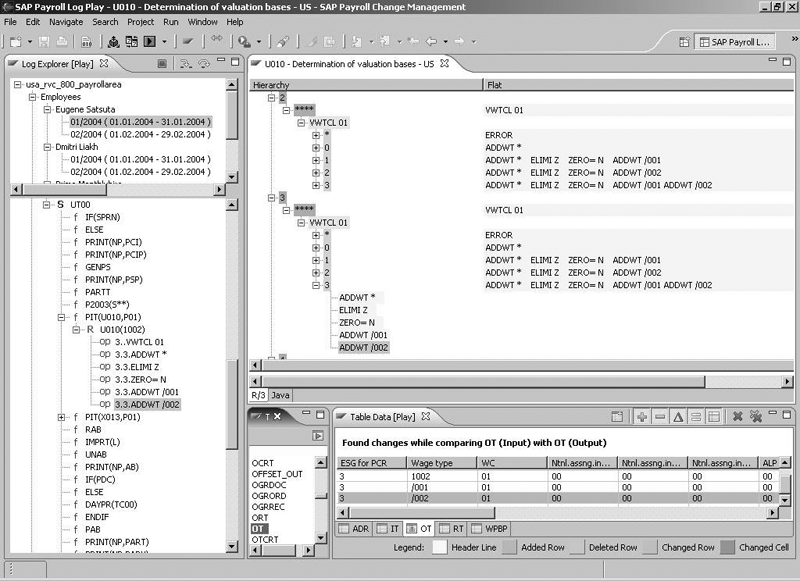
Task: Click the single X icon in Table Data toolbar
Action: pos(737,416)
